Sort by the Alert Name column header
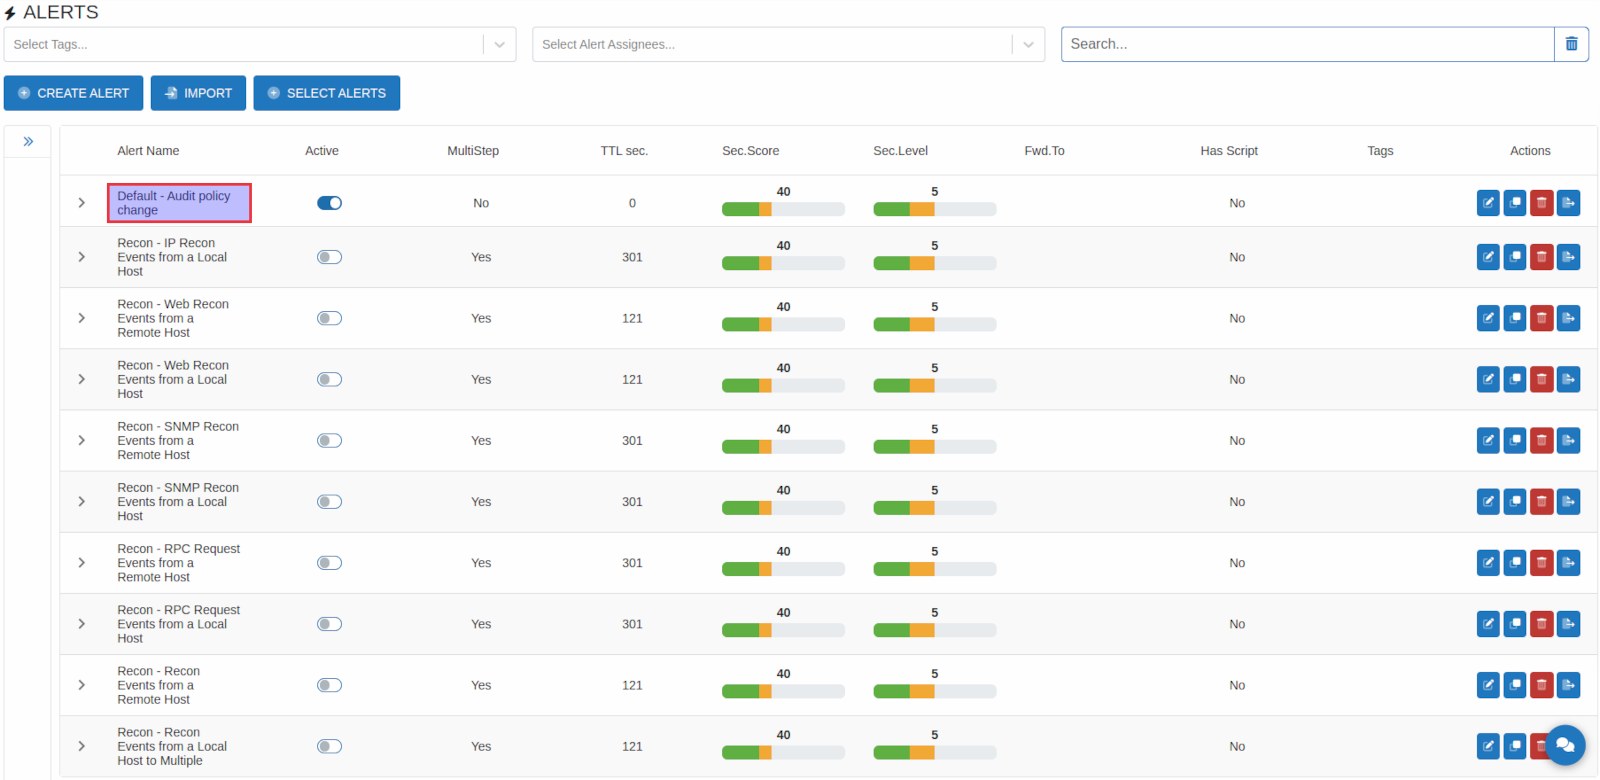1600x780 pixels. pyautogui.click(x=148, y=151)
